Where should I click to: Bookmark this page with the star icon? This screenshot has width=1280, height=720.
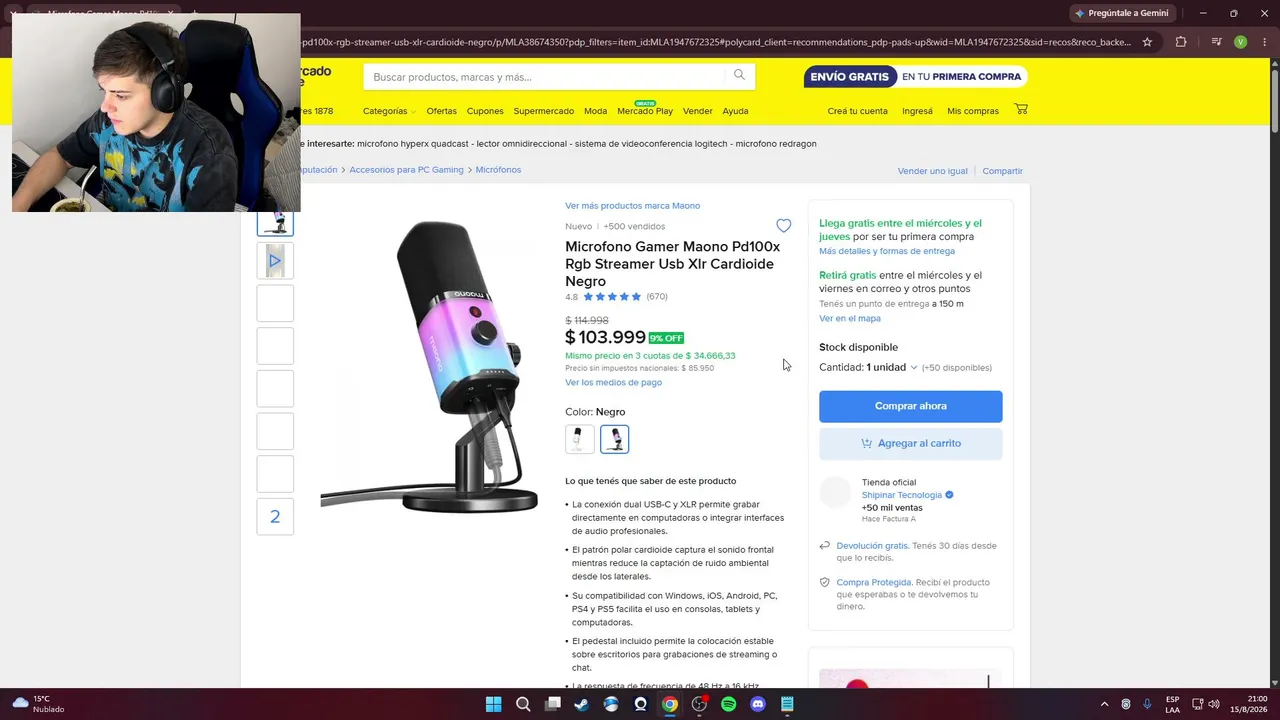pyautogui.click(x=1147, y=42)
